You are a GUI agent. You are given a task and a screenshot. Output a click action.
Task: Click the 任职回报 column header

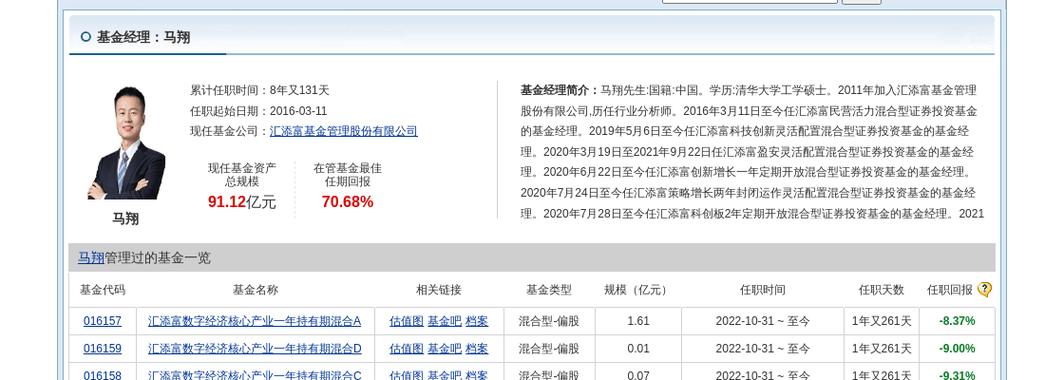(x=950, y=290)
